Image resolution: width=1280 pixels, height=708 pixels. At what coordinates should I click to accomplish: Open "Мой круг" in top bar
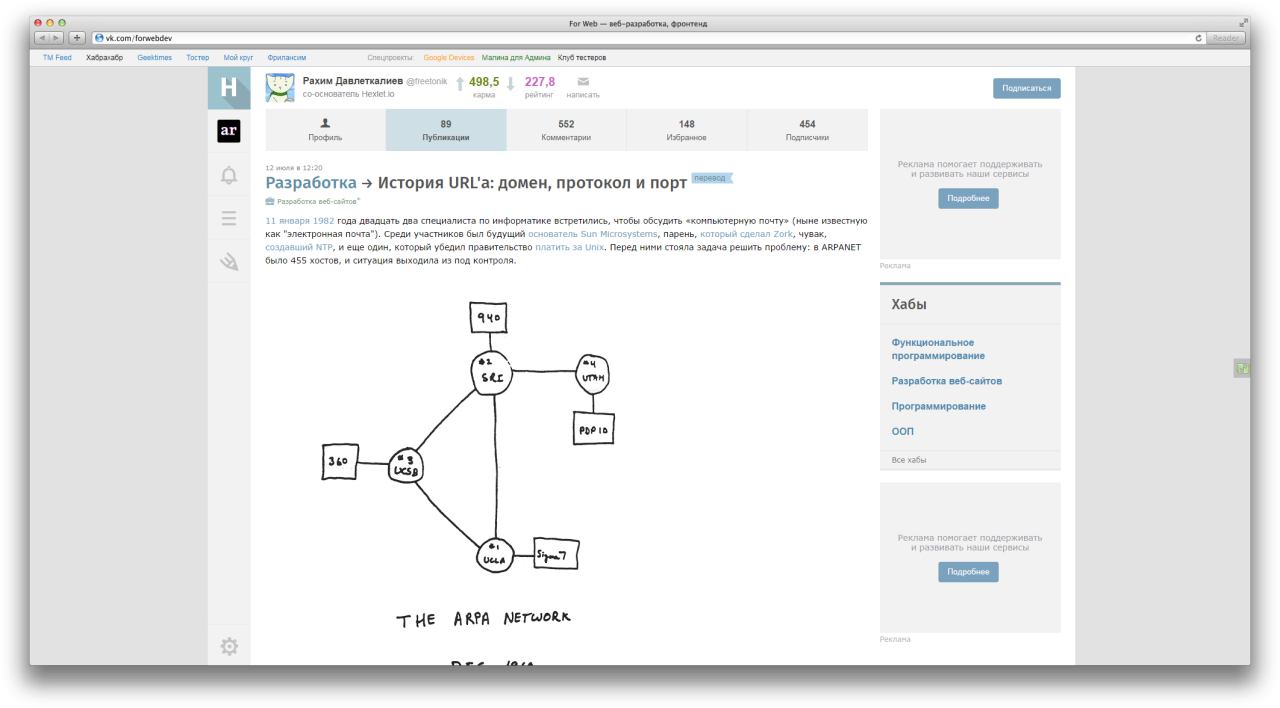[x=239, y=58]
